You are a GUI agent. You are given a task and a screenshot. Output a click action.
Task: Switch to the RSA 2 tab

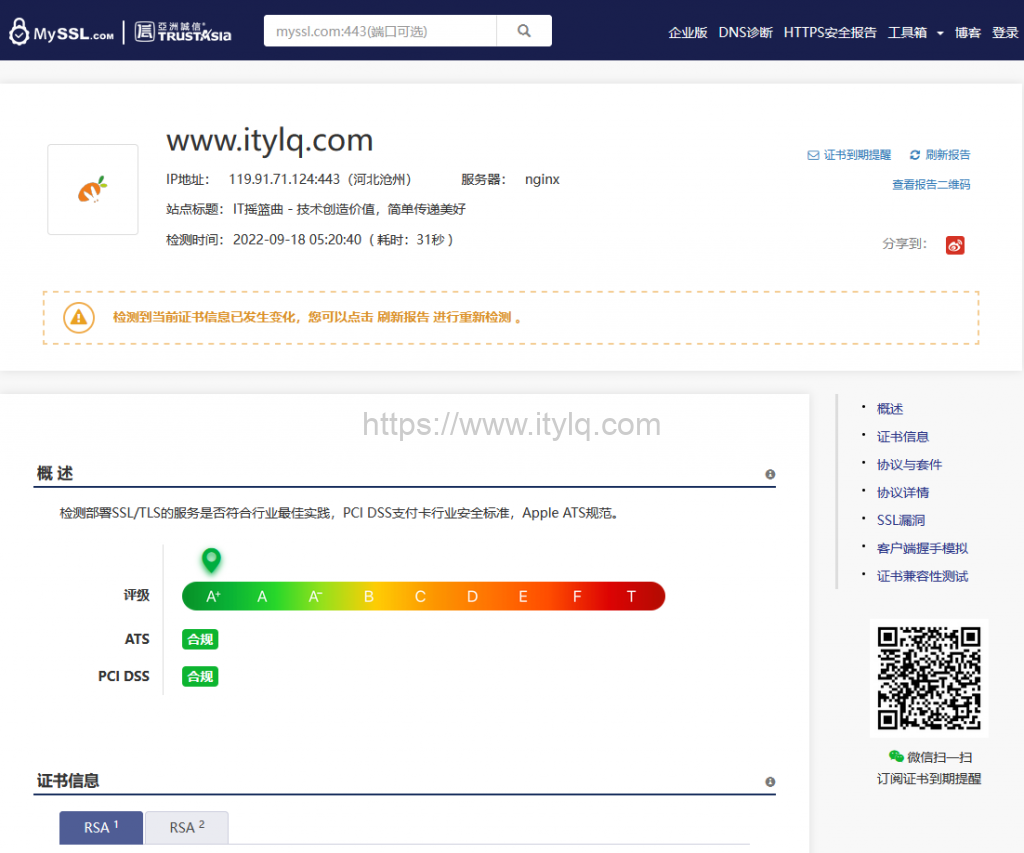pos(186,827)
